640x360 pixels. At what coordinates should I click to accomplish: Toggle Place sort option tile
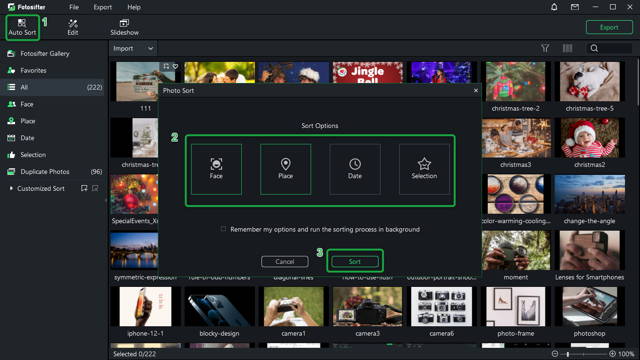pos(286,169)
